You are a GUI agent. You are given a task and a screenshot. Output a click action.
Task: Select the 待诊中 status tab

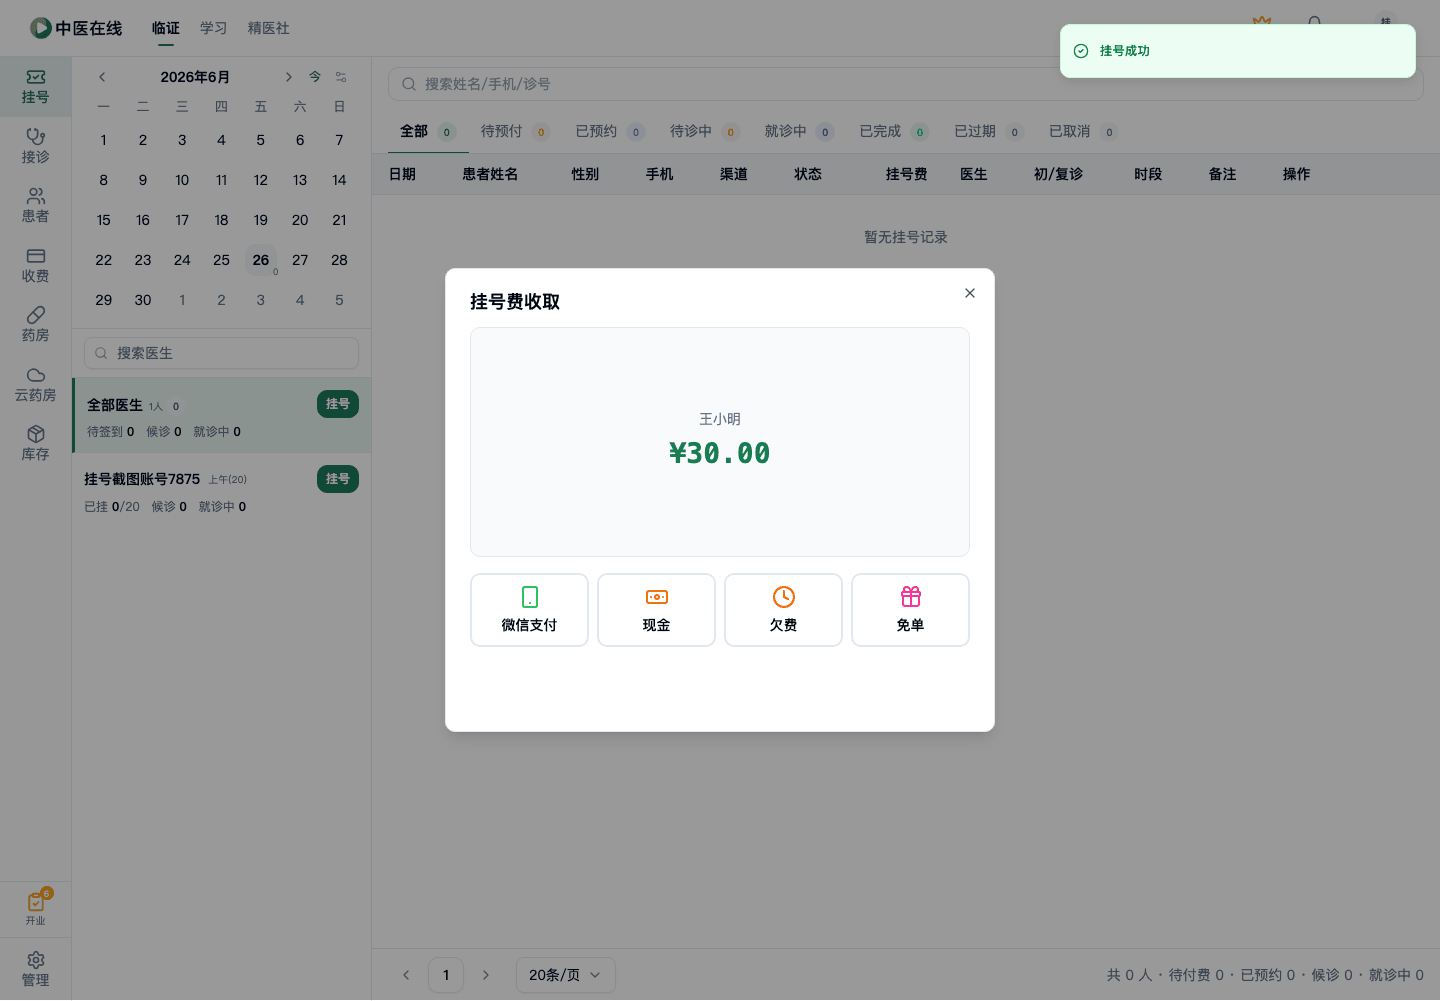pos(704,131)
